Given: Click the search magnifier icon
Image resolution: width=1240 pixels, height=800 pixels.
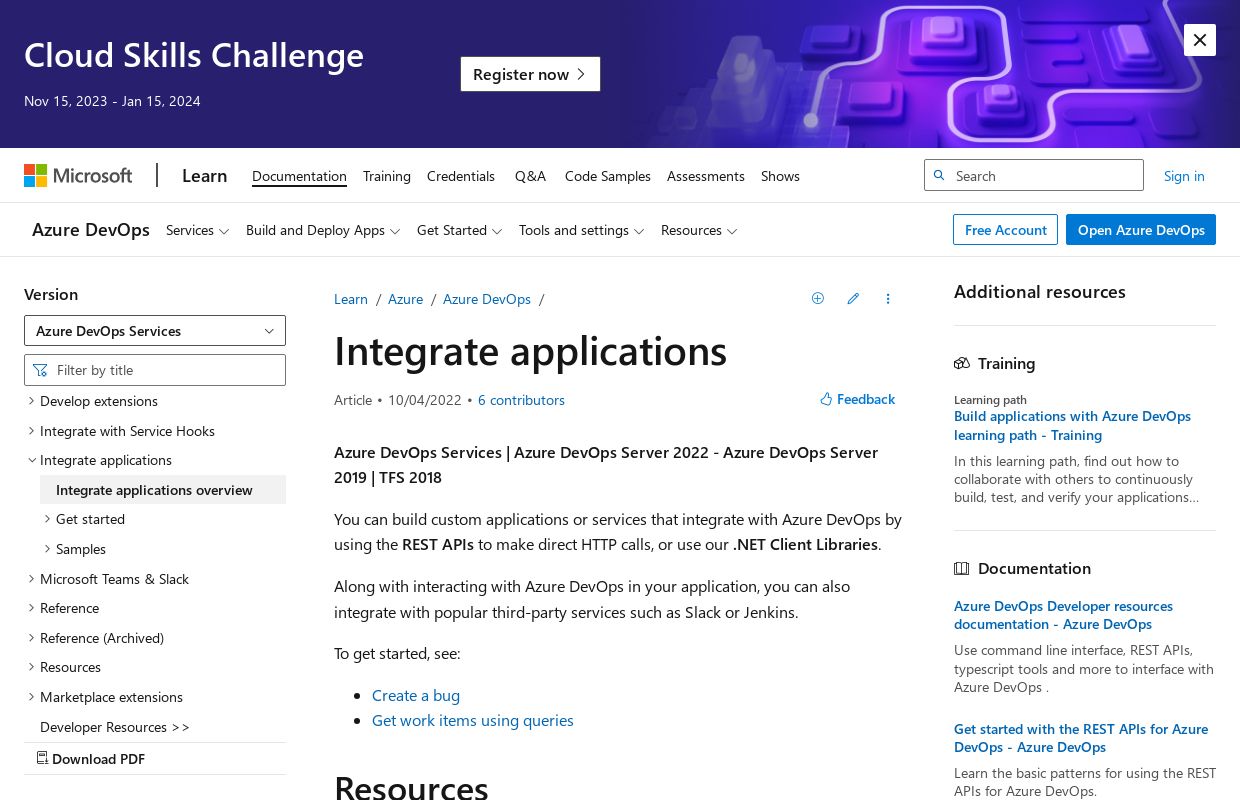Looking at the screenshot, I should pyautogui.click(x=939, y=175).
